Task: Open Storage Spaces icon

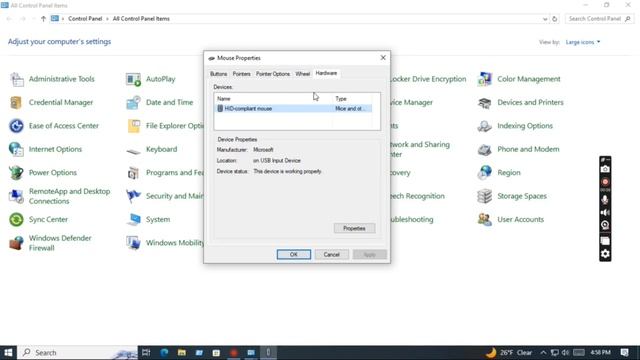Action: click(484, 196)
